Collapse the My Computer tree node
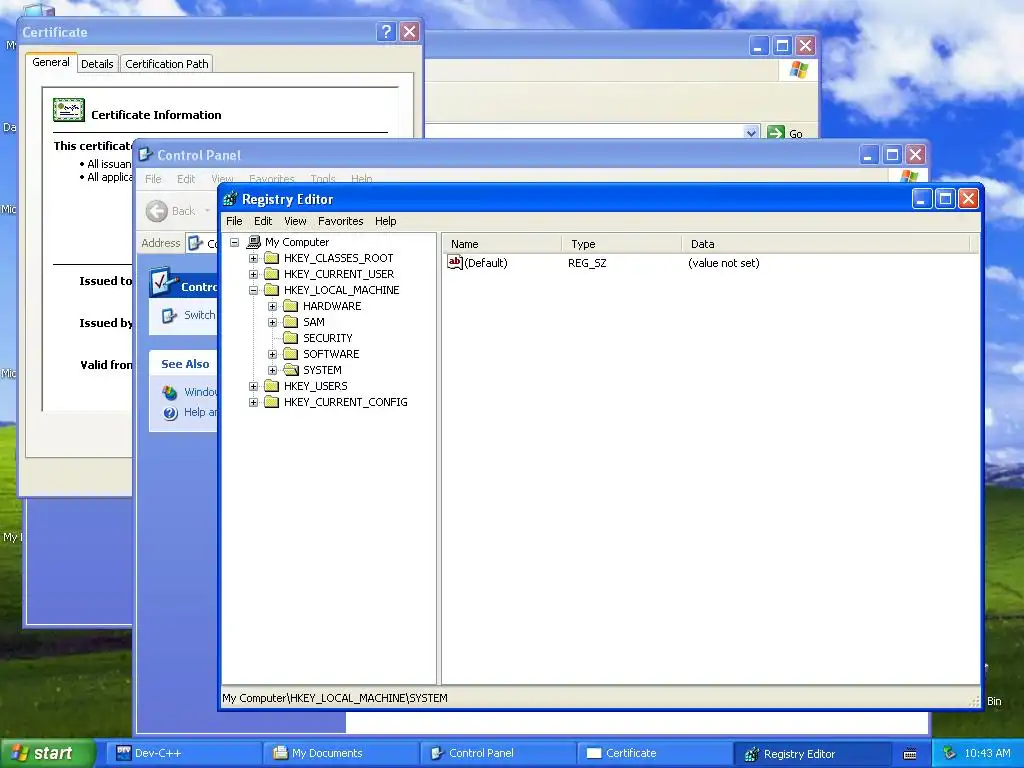Image resolution: width=1024 pixels, height=768 pixels. point(234,242)
